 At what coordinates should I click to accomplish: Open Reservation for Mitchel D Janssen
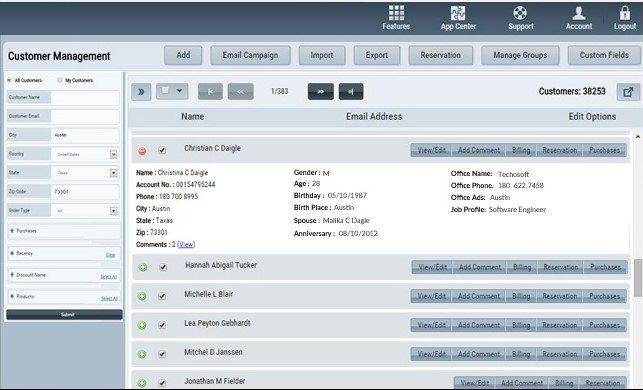click(560, 354)
